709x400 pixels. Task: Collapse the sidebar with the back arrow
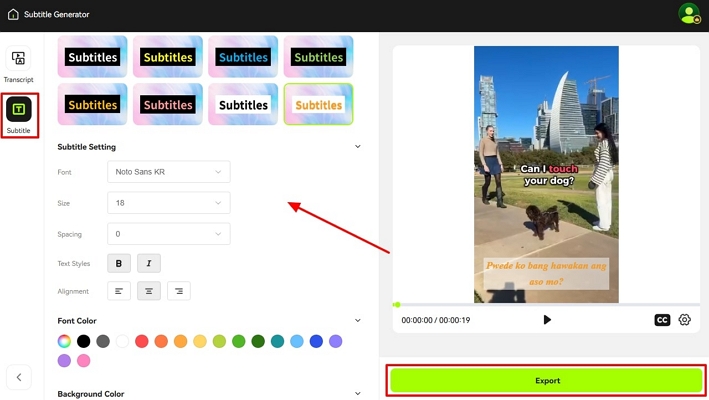[x=19, y=377]
